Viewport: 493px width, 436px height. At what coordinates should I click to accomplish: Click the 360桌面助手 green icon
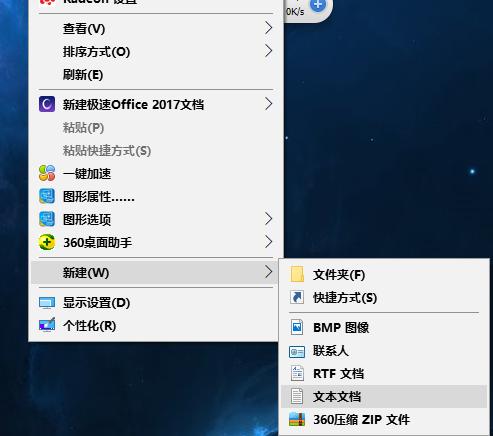(47, 242)
